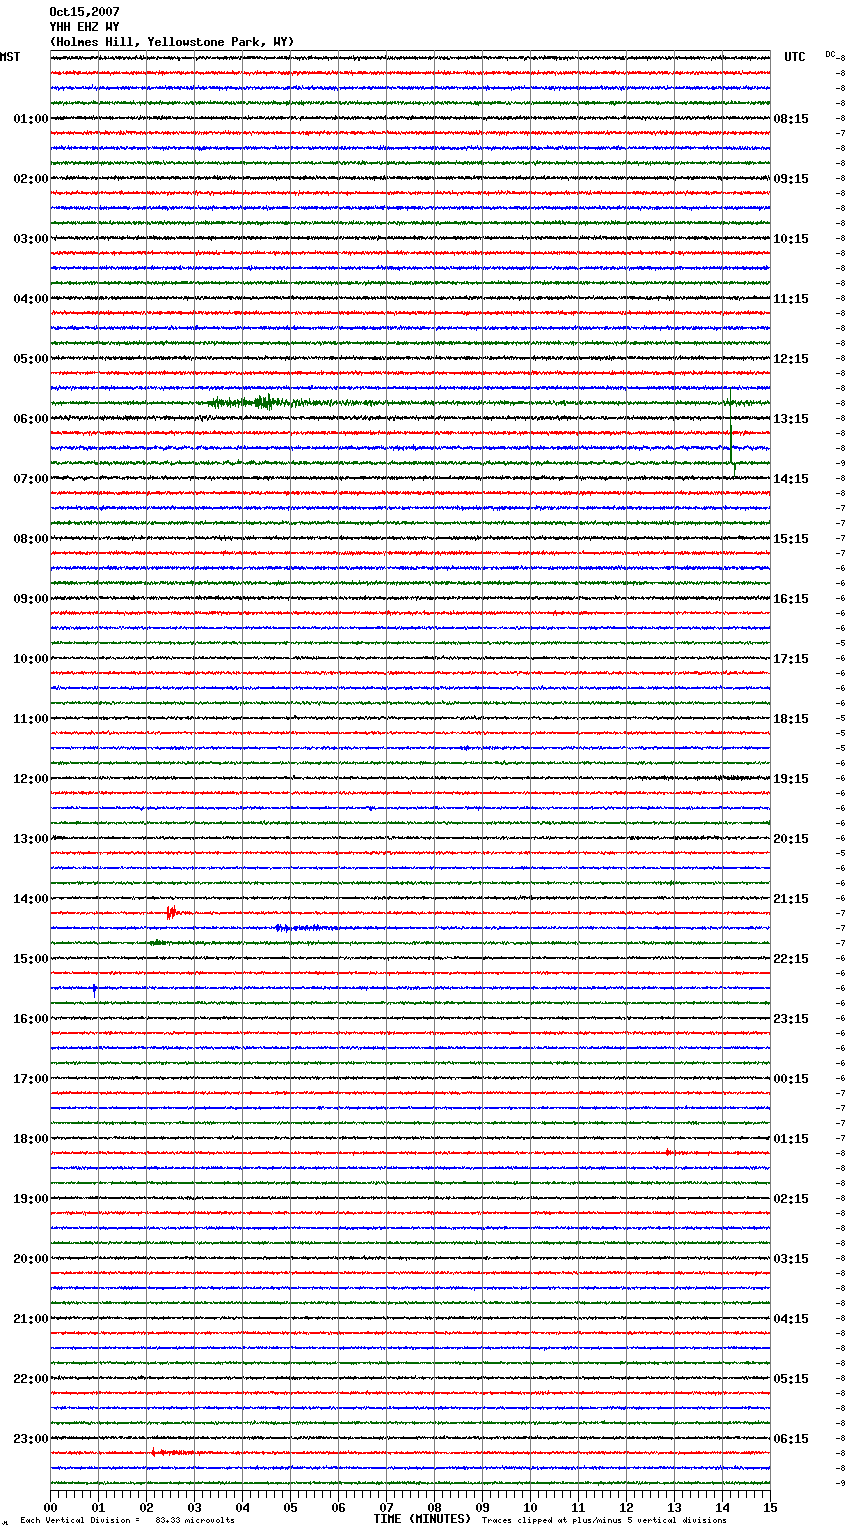Select the station code YHH EHZ WY
The image size is (850, 1534).
(x=84, y=27)
